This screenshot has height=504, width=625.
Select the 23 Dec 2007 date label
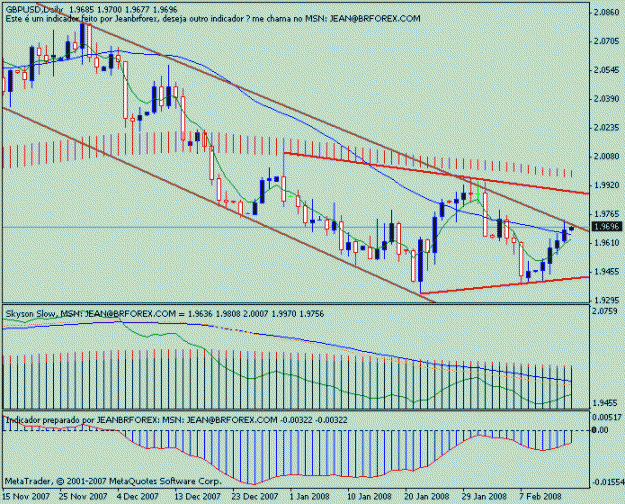(x=254, y=496)
